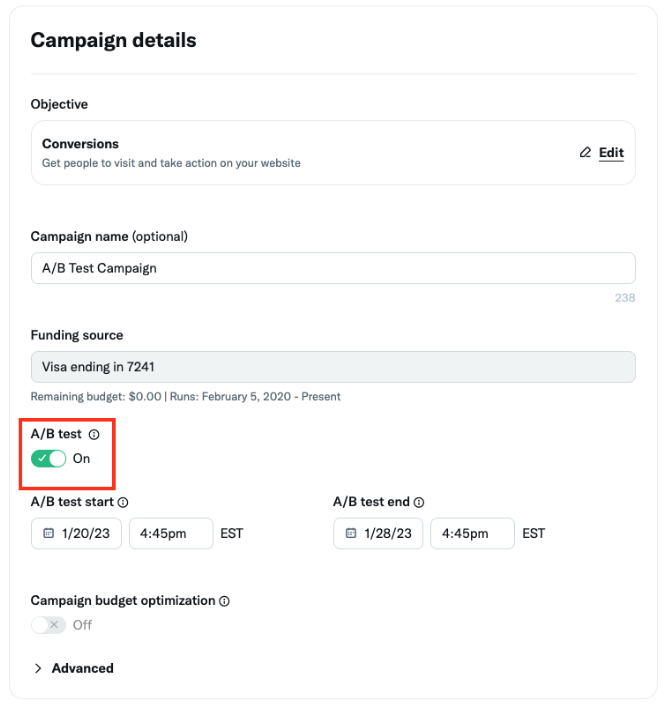
Task: Show info for A/B test start
Action: pos(123,503)
